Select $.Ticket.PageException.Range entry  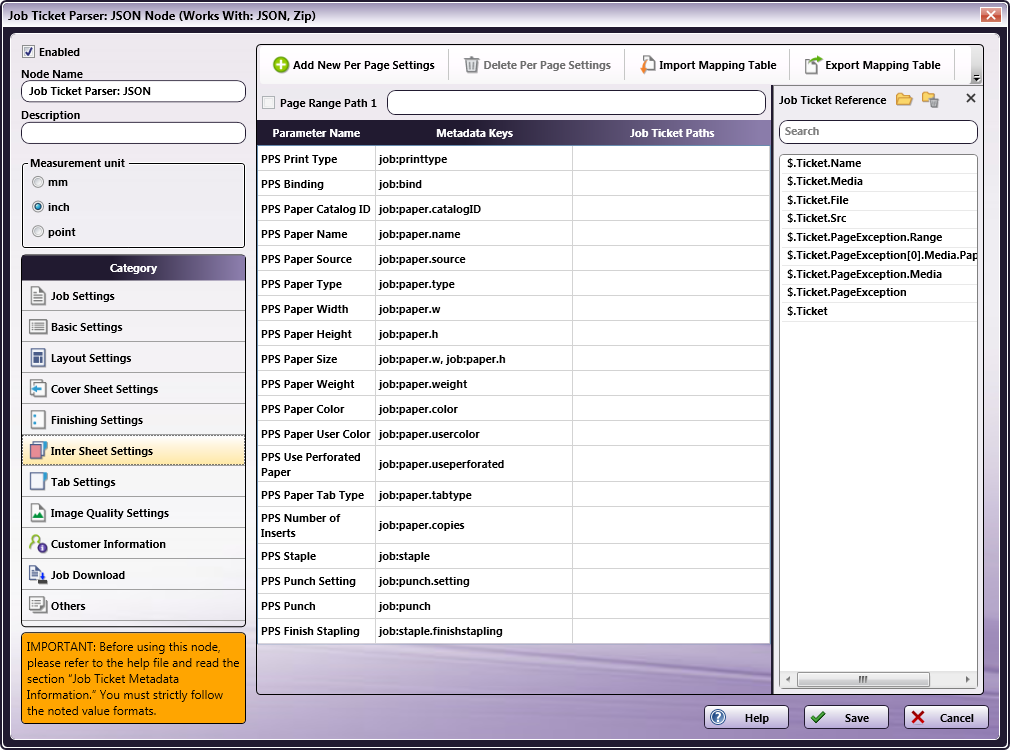[878, 236]
